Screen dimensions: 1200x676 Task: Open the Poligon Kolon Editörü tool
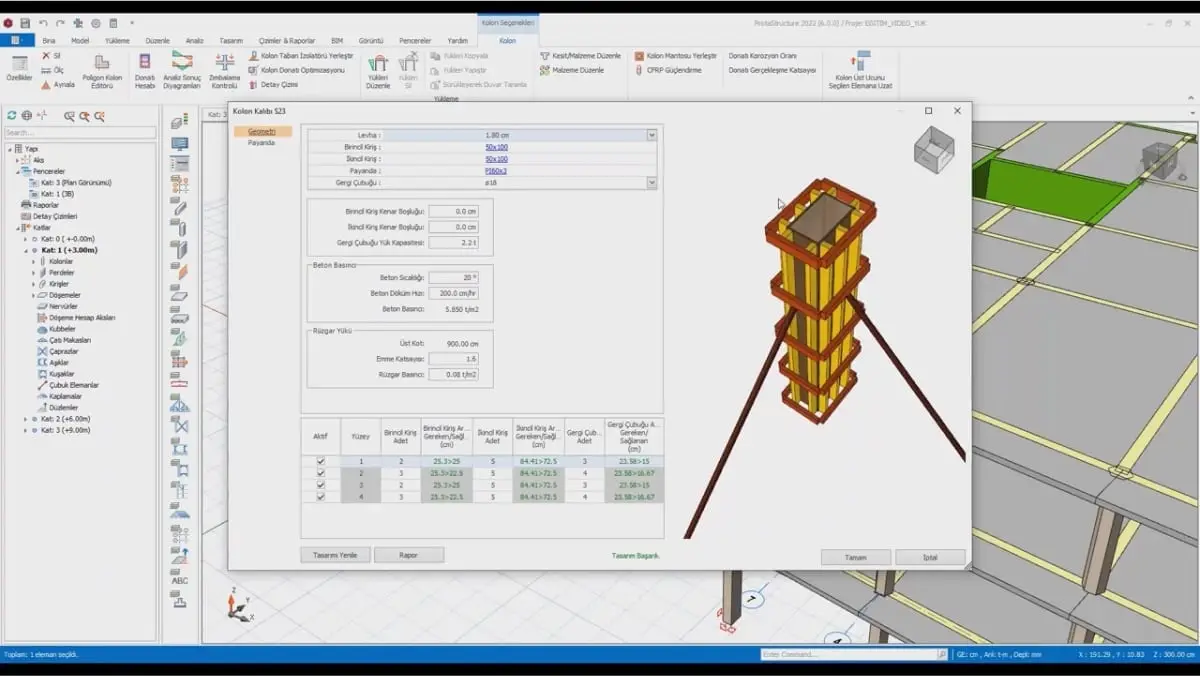click(x=101, y=68)
